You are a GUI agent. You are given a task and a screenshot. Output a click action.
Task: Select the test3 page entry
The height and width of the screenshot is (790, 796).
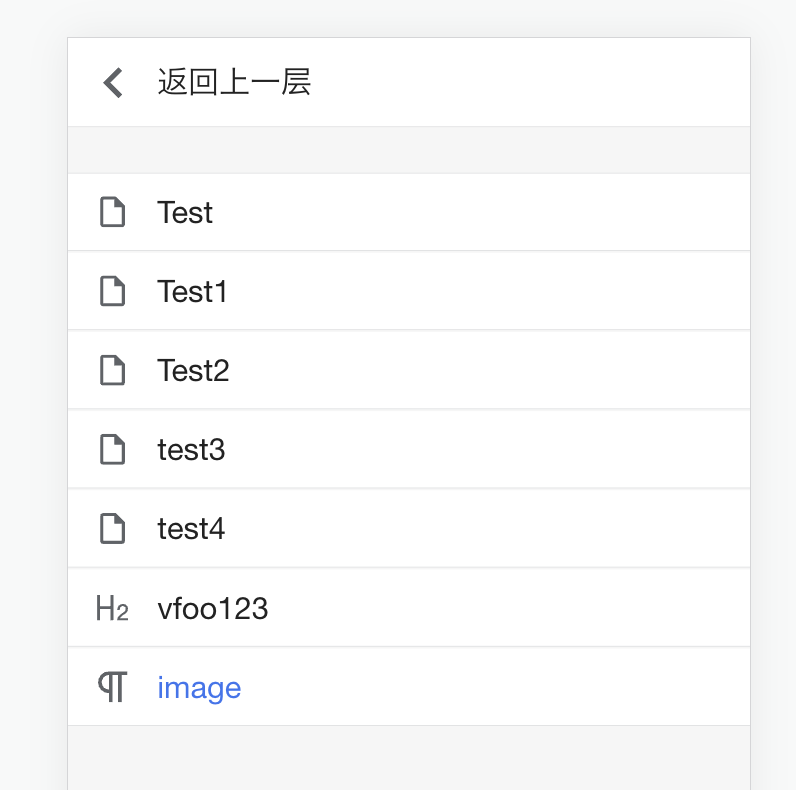click(191, 450)
